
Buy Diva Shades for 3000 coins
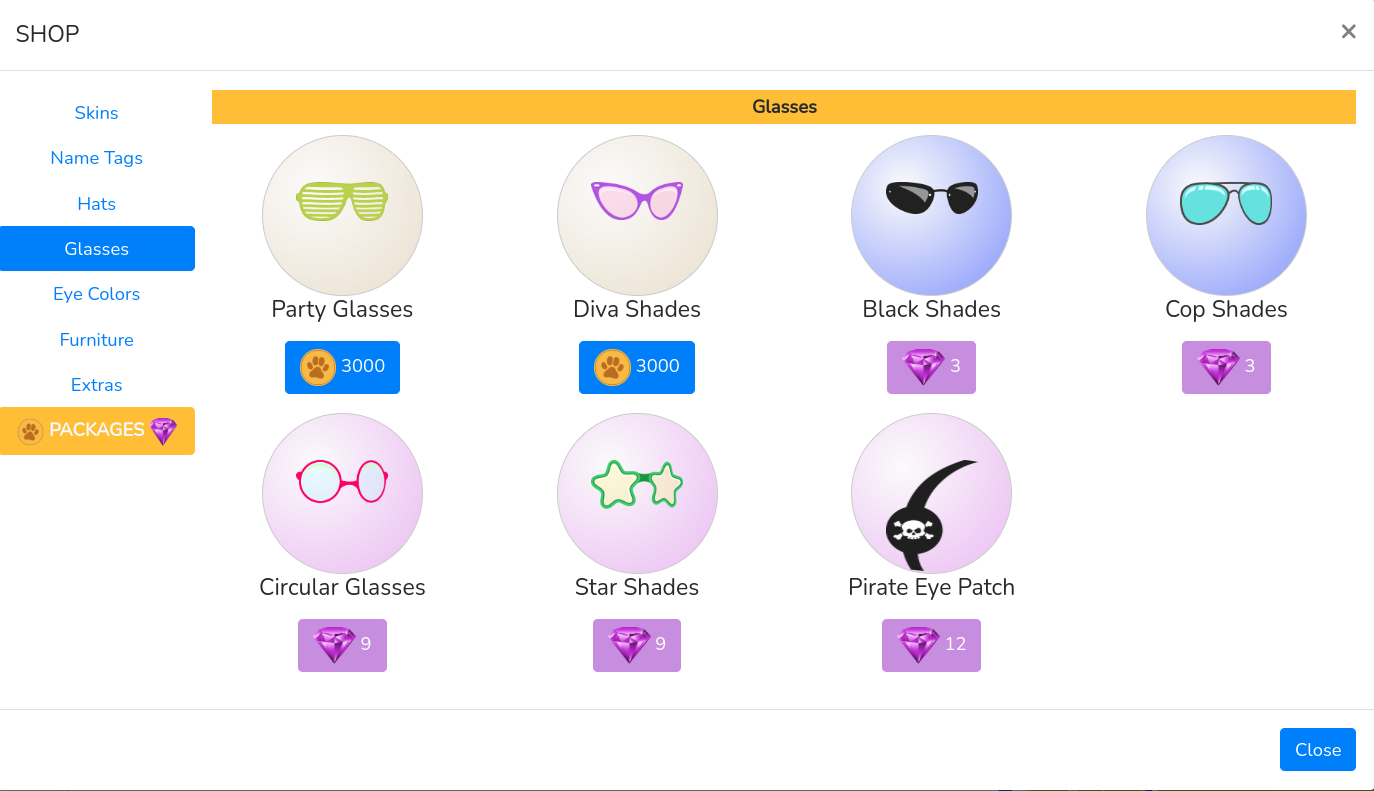click(637, 367)
